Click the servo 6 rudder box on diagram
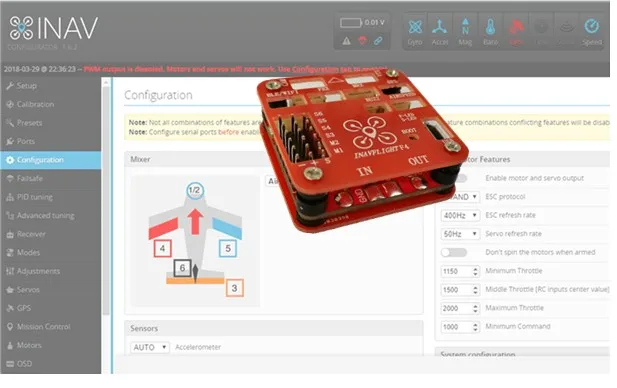Viewport: 617px width, 388px height. click(182, 268)
